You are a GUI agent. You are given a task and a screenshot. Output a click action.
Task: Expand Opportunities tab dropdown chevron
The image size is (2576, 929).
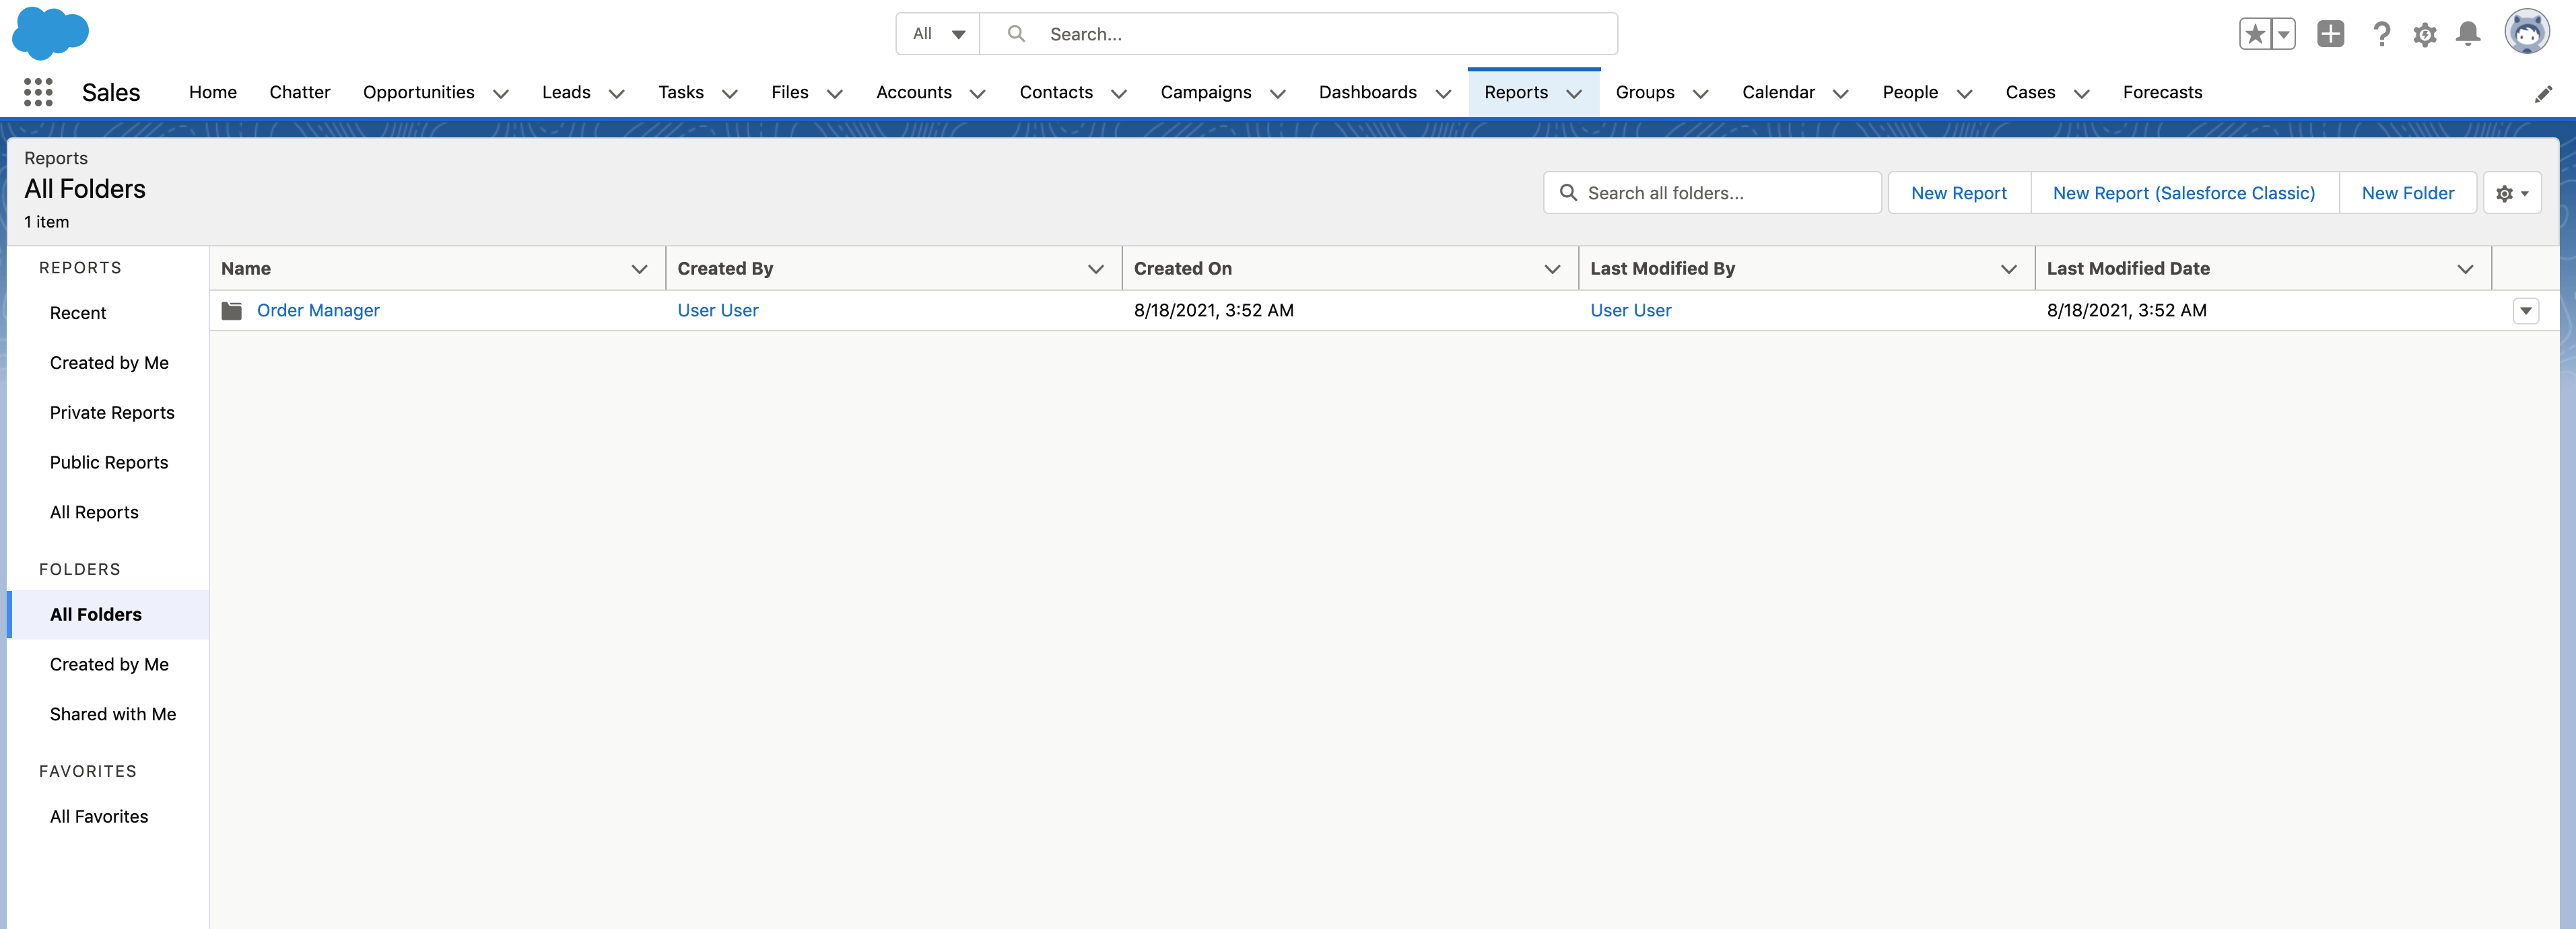tap(501, 93)
